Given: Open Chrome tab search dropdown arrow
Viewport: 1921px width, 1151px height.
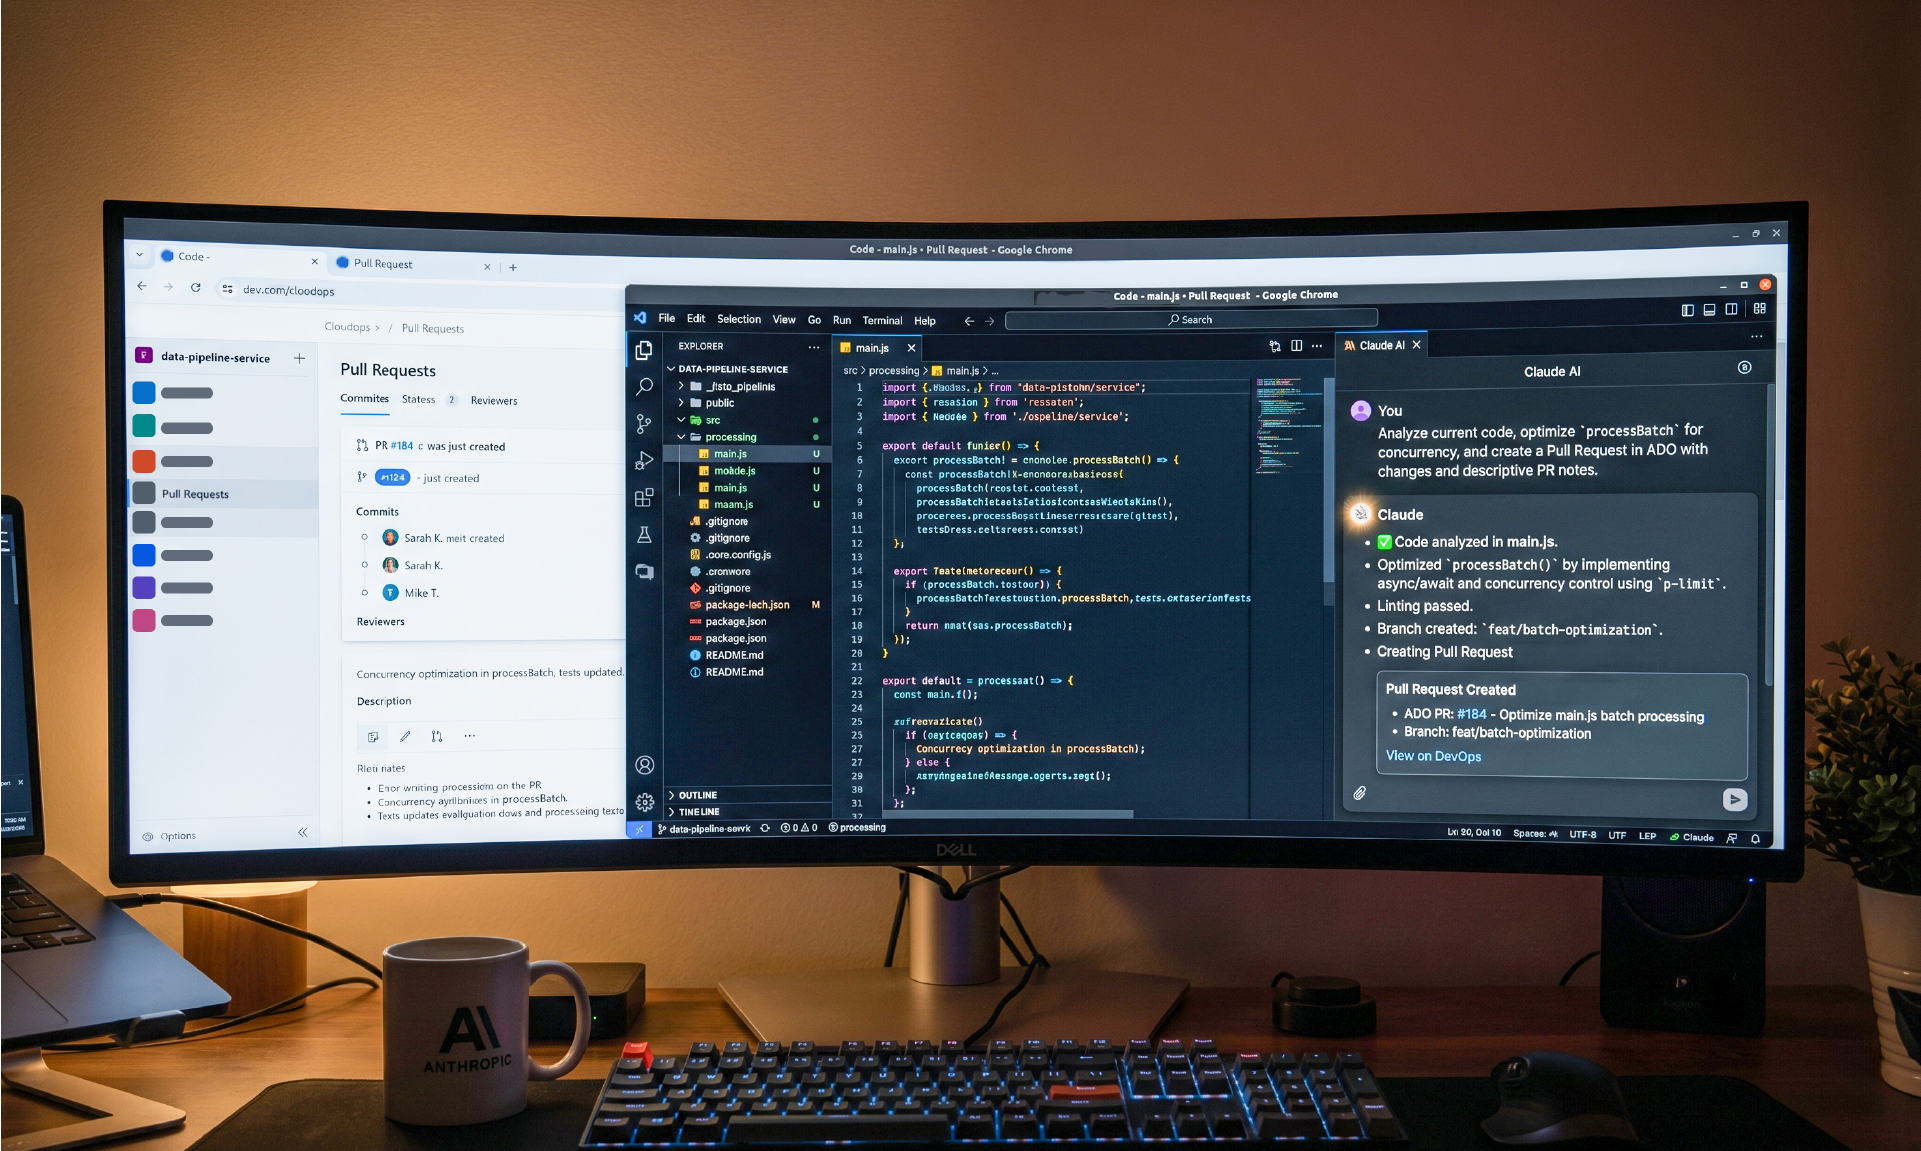Looking at the screenshot, I should tap(139, 254).
